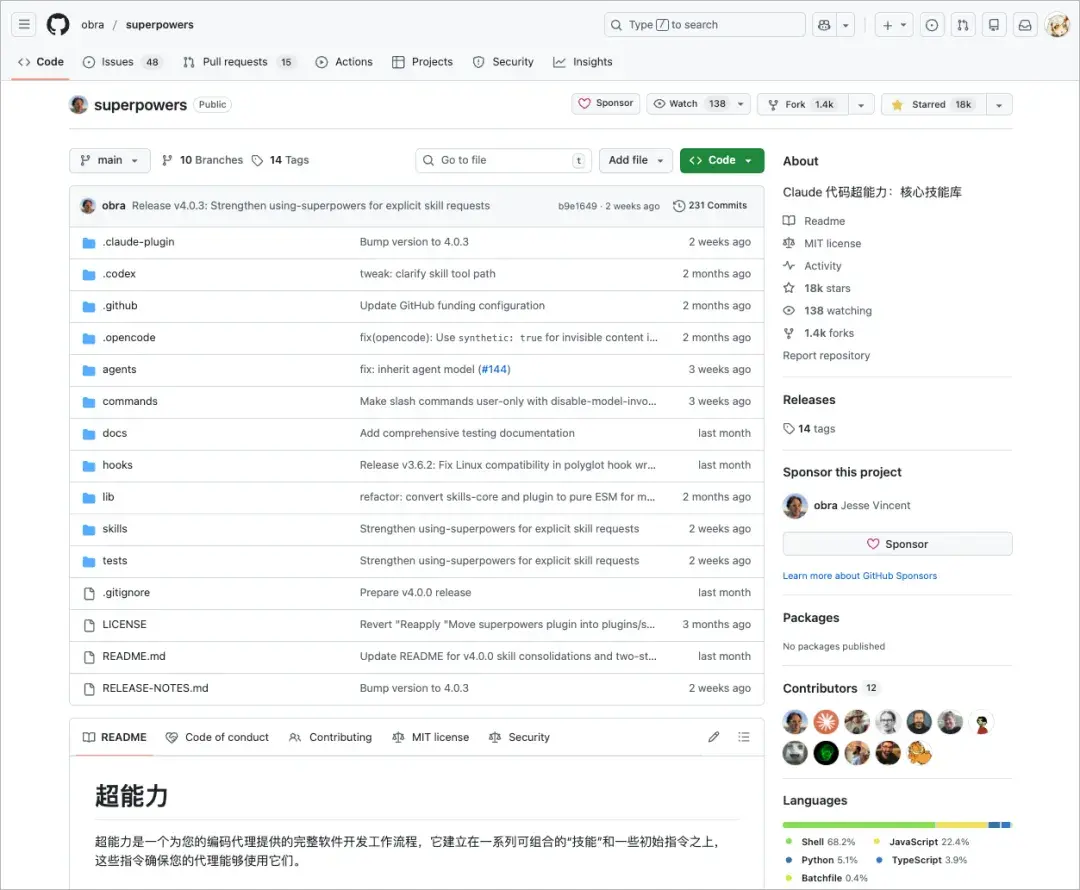
Task: Click the GitHub logo home icon
Action: [x=58, y=25]
